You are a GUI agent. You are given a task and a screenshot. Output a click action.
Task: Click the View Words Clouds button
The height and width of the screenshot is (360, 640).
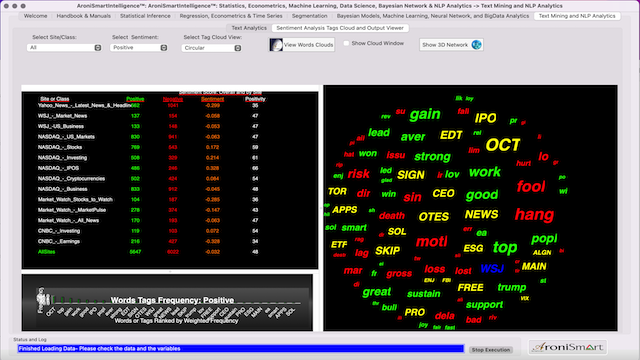pos(302,45)
